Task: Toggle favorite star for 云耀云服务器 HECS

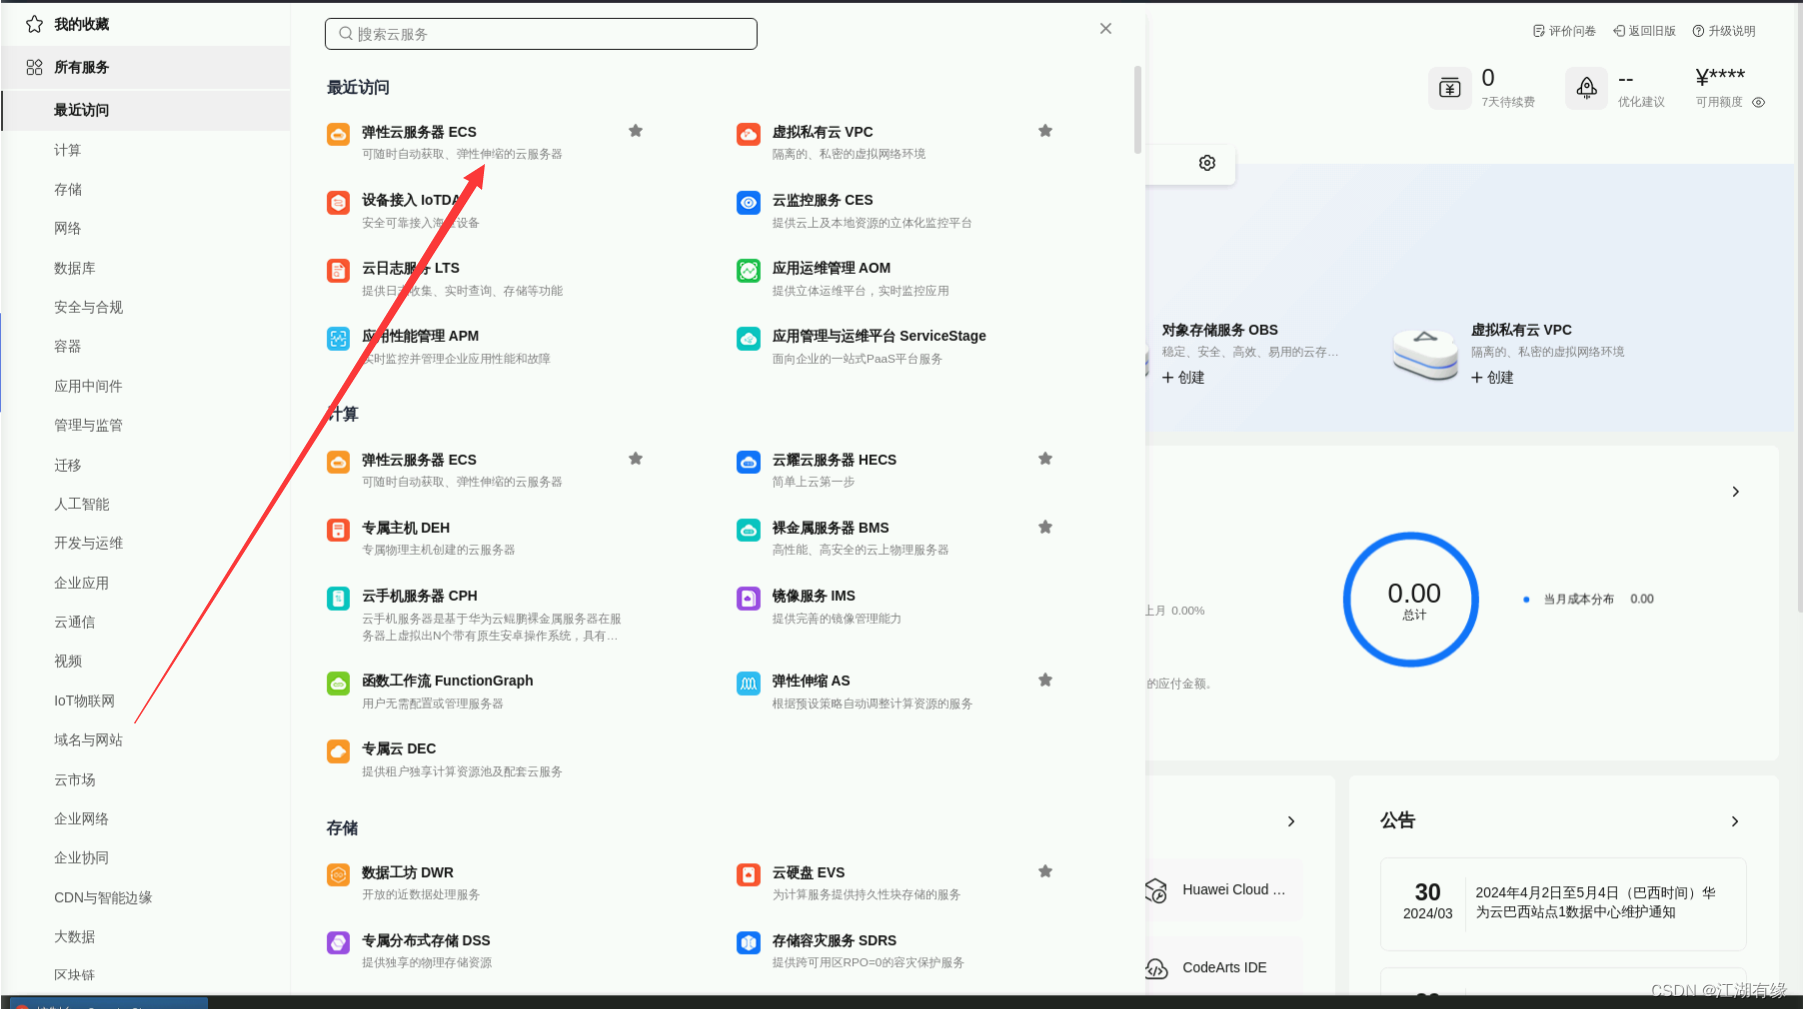Action: (1045, 459)
